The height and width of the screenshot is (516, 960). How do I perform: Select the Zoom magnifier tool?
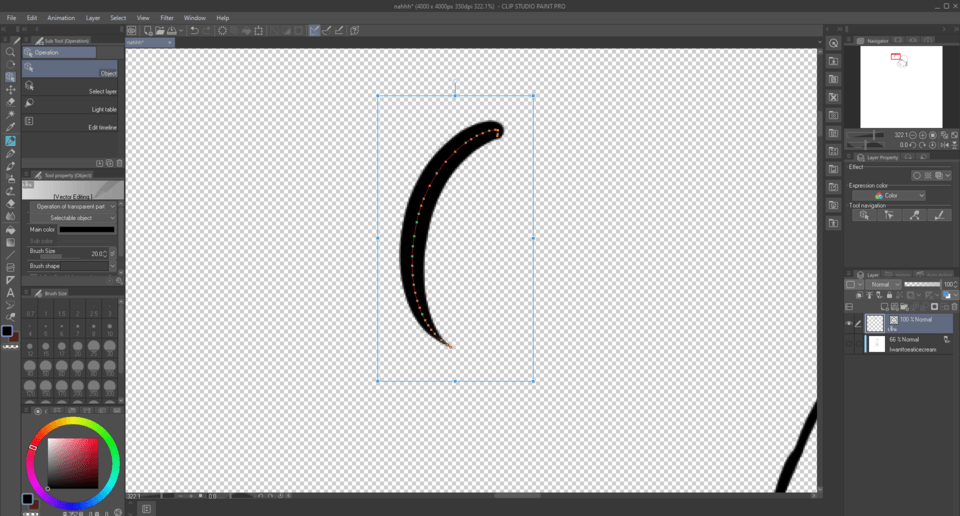10,52
